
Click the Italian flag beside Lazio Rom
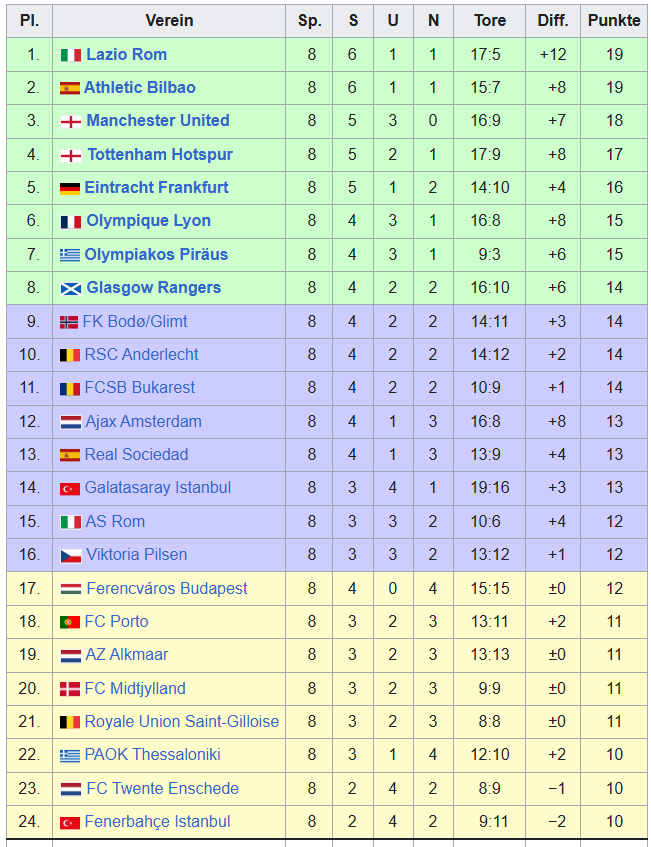point(70,55)
